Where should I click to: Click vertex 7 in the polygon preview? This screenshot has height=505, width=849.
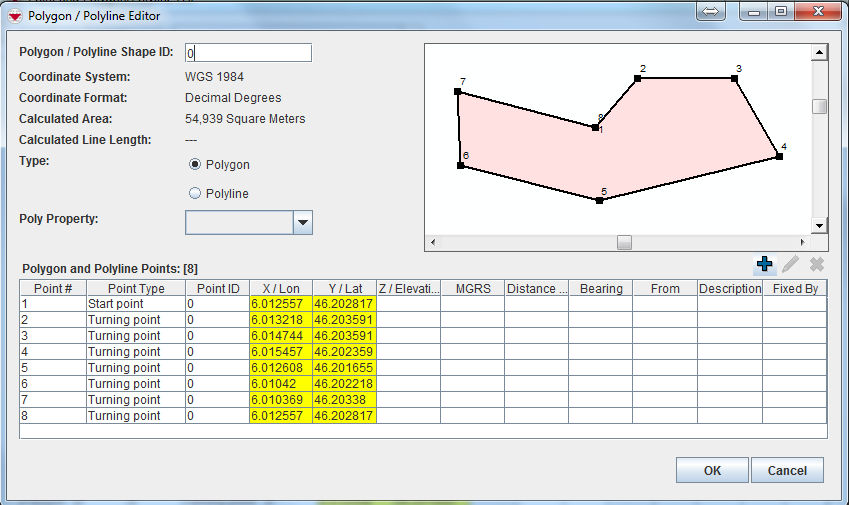(458, 91)
